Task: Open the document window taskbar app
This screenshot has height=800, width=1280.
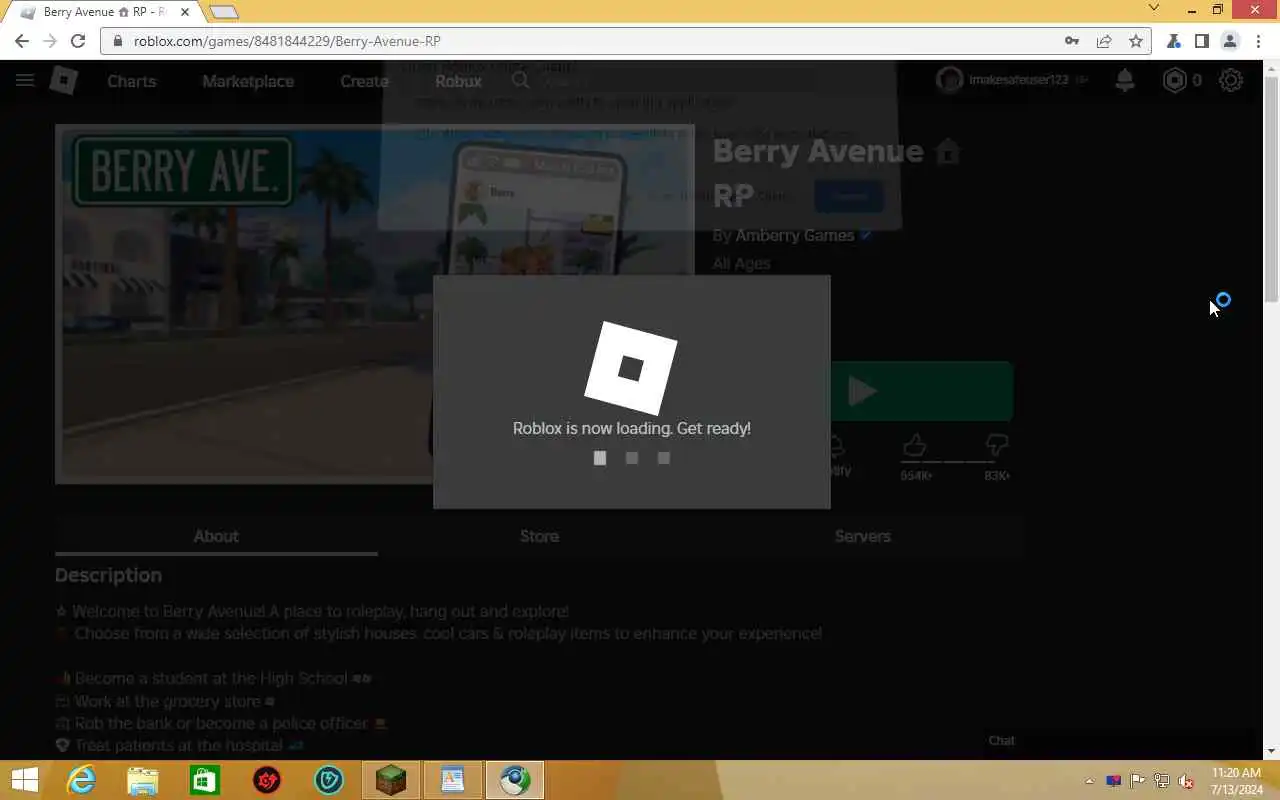Action: [x=453, y=780]
